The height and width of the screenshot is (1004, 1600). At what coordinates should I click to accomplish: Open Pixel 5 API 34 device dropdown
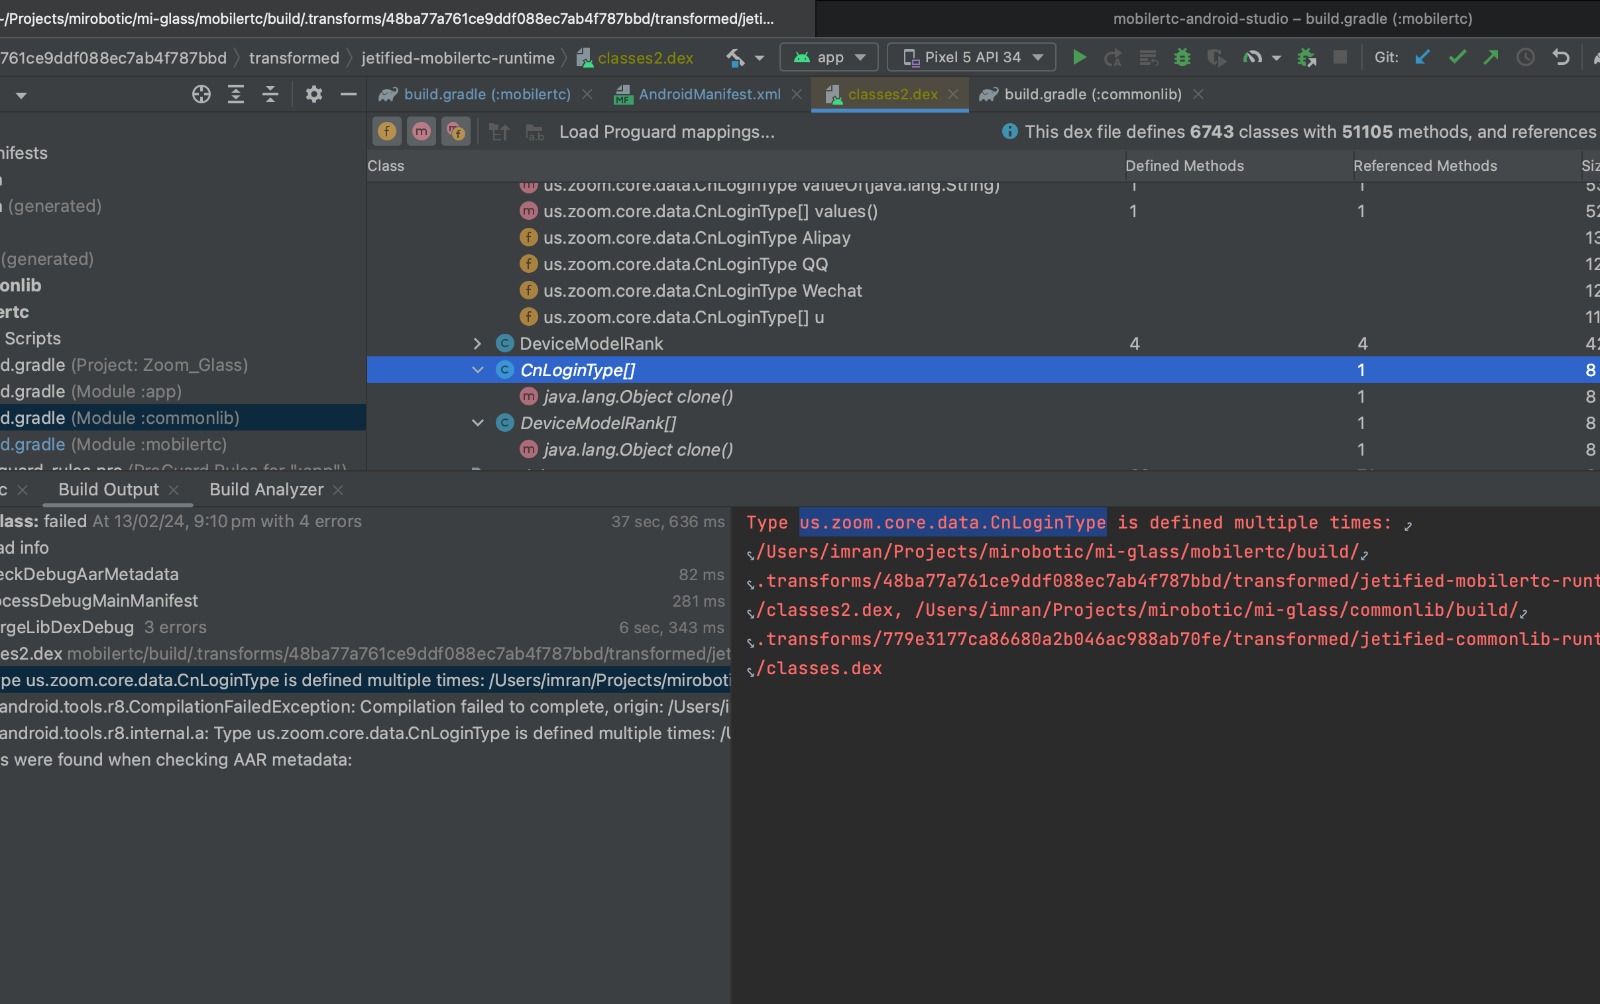click(x=973, y=58)
